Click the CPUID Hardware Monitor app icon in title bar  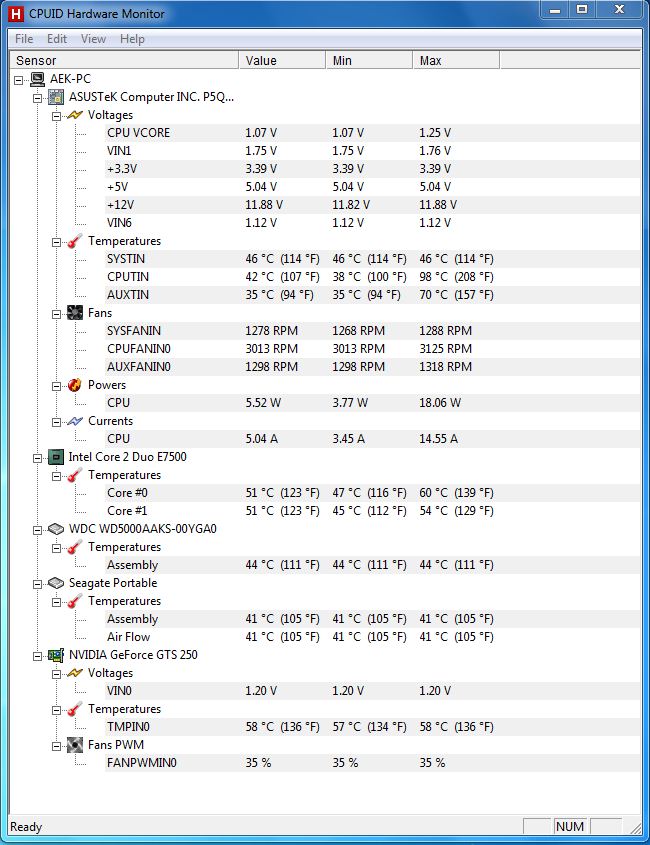[17, 13]
